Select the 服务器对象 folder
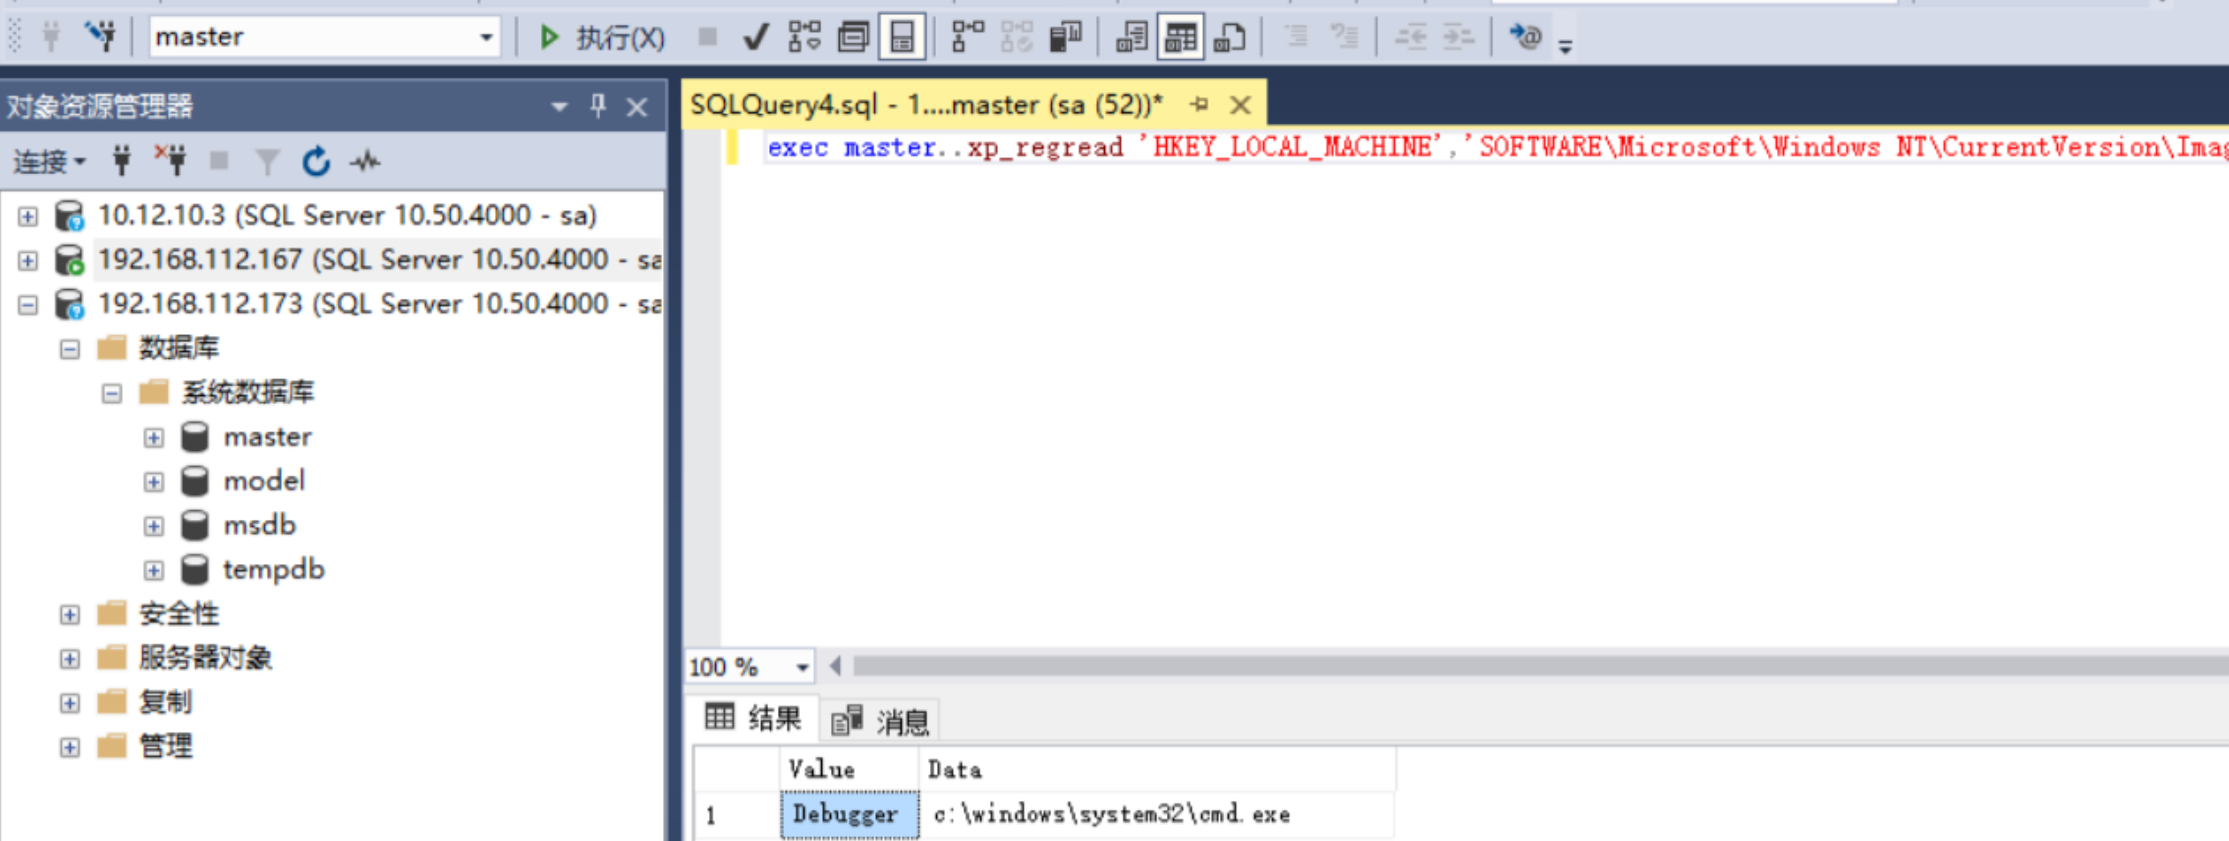Image resolution: width=2229 pixels, height=841 pixels. [205, 658]
